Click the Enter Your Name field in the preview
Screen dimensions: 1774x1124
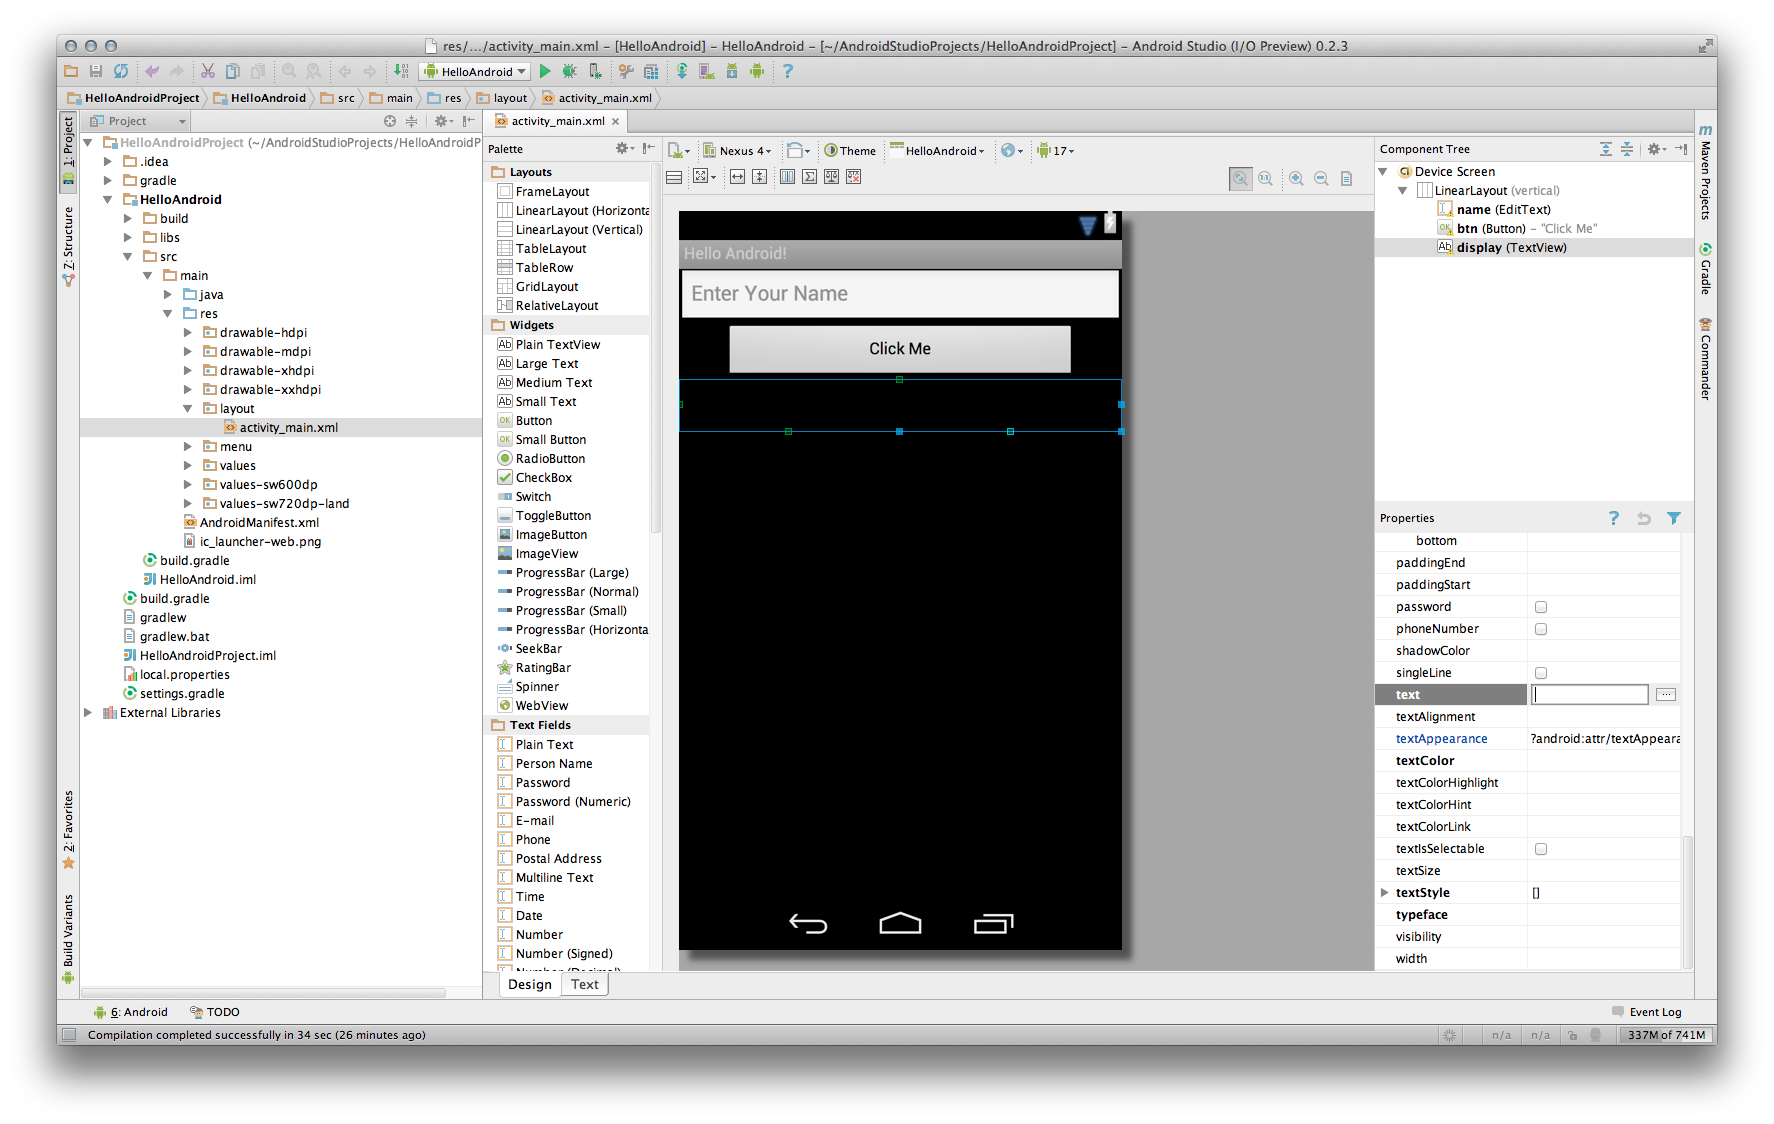900,294
